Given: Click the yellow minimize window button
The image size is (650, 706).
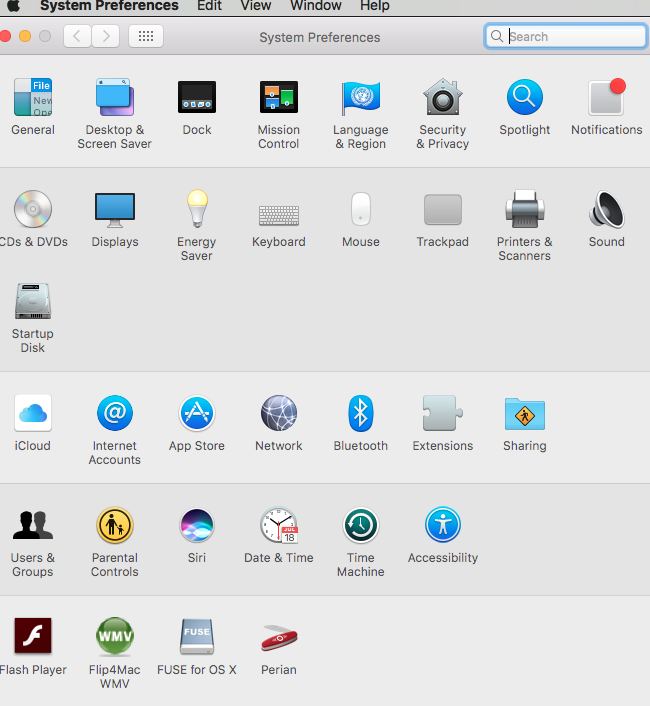Looking at the screenshot, I should (25, 36).
